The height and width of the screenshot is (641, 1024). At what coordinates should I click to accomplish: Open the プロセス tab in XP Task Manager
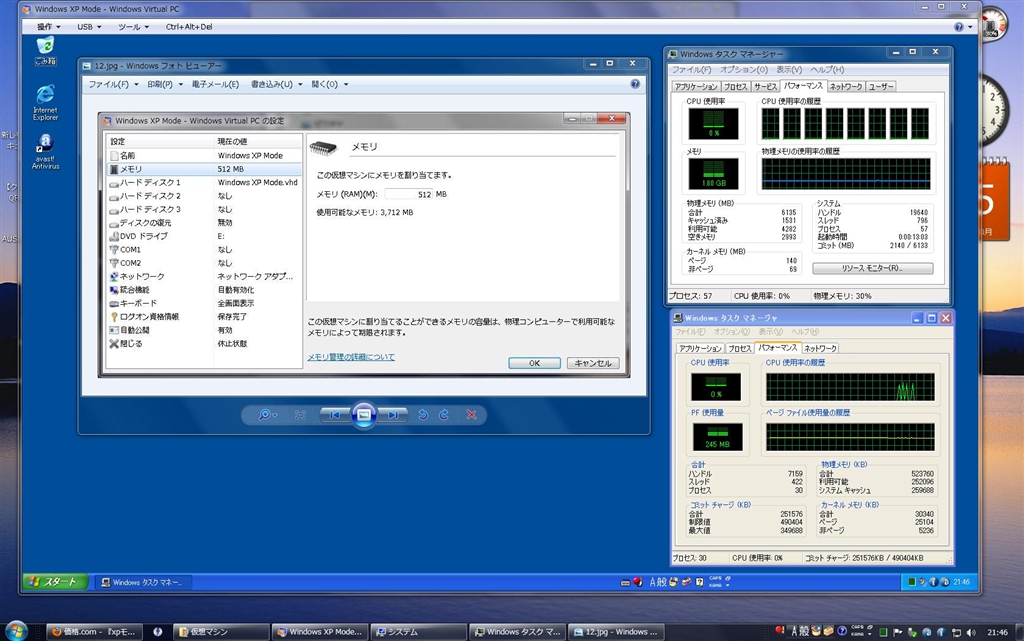click(740, 349)
